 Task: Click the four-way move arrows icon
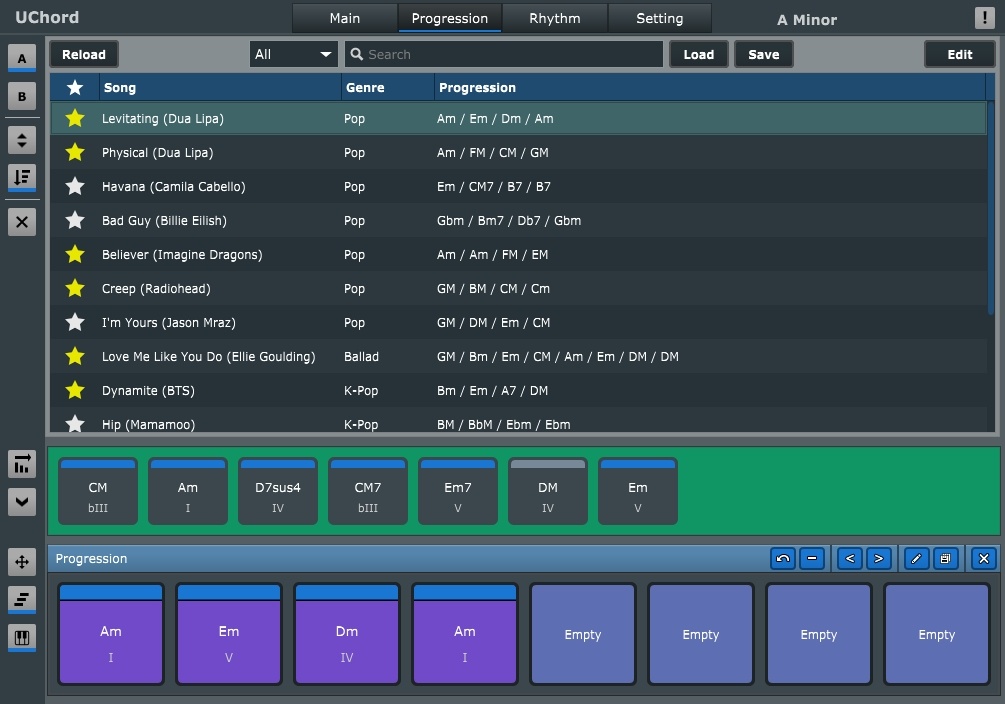pyautogui.click(x=22, y=562)
